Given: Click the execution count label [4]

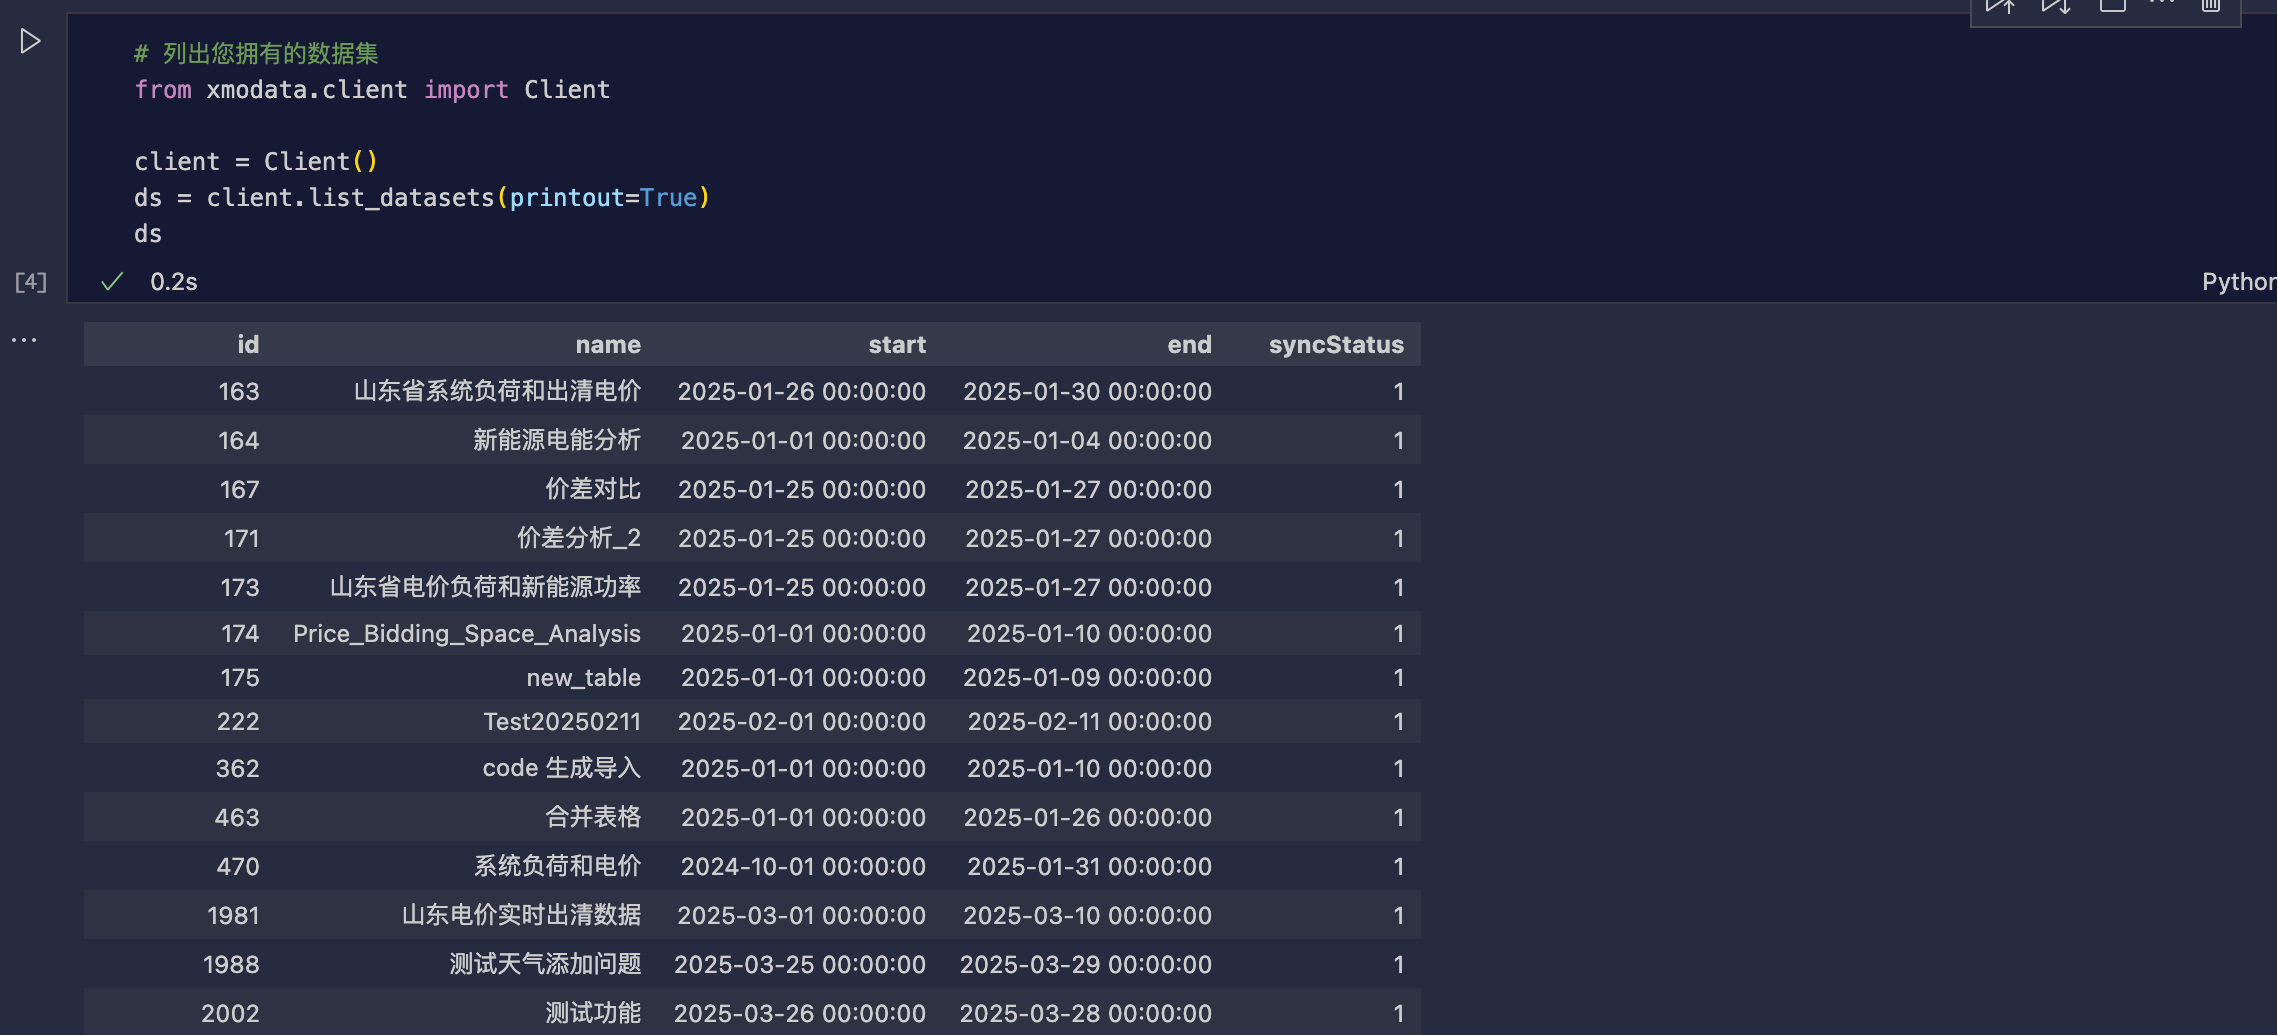Looking at the screenshot, I should pos(31,282).
